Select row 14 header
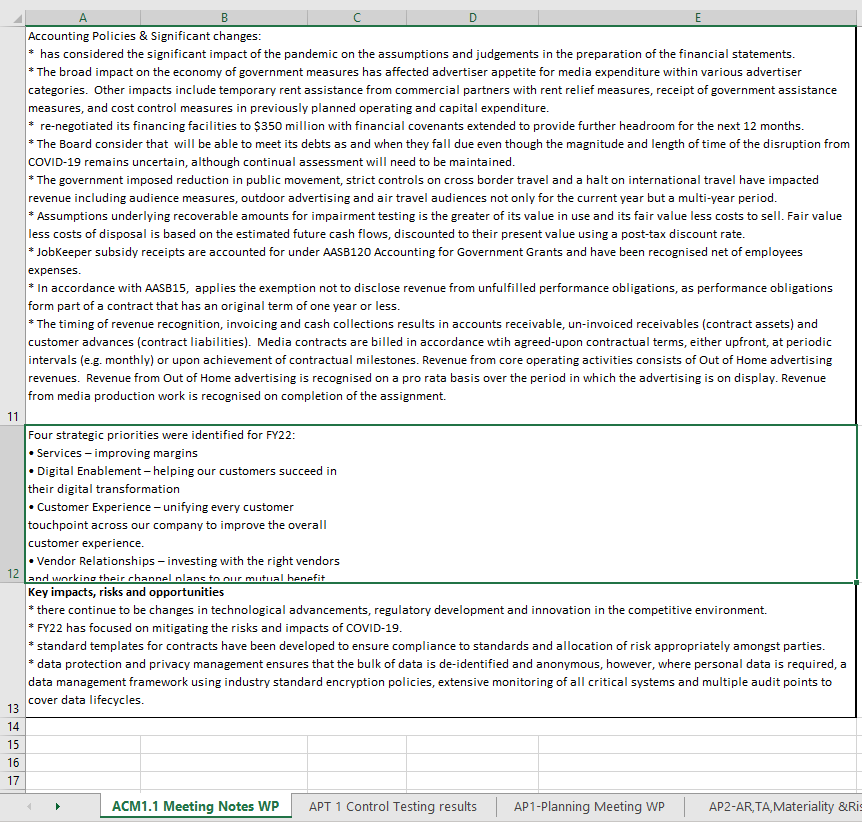Screen dimensions: 862x822 (x=13, y=726)
